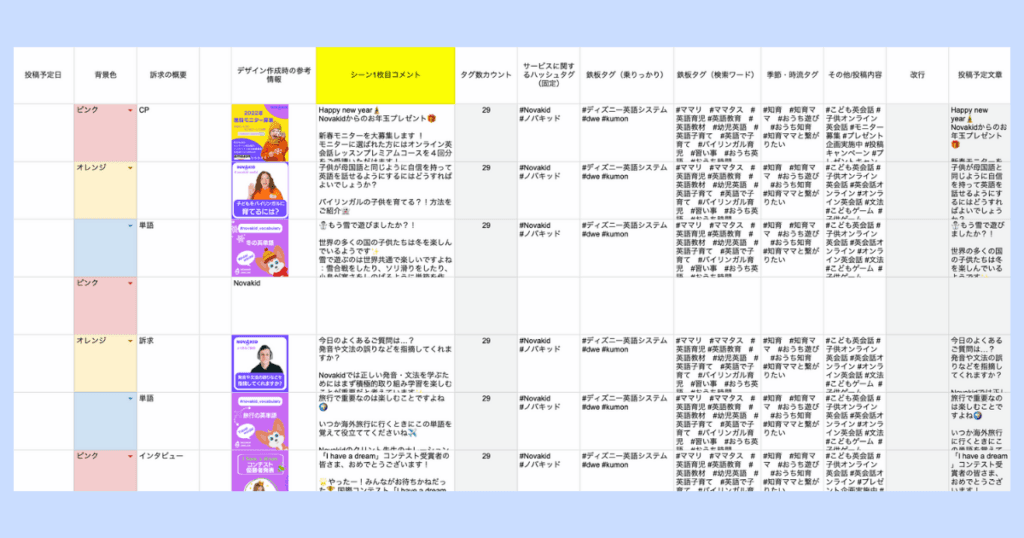Select #ディズニー英語システム cell in the インタビュー row
This screenshot has width=1024, height=538.
point(626,471)
